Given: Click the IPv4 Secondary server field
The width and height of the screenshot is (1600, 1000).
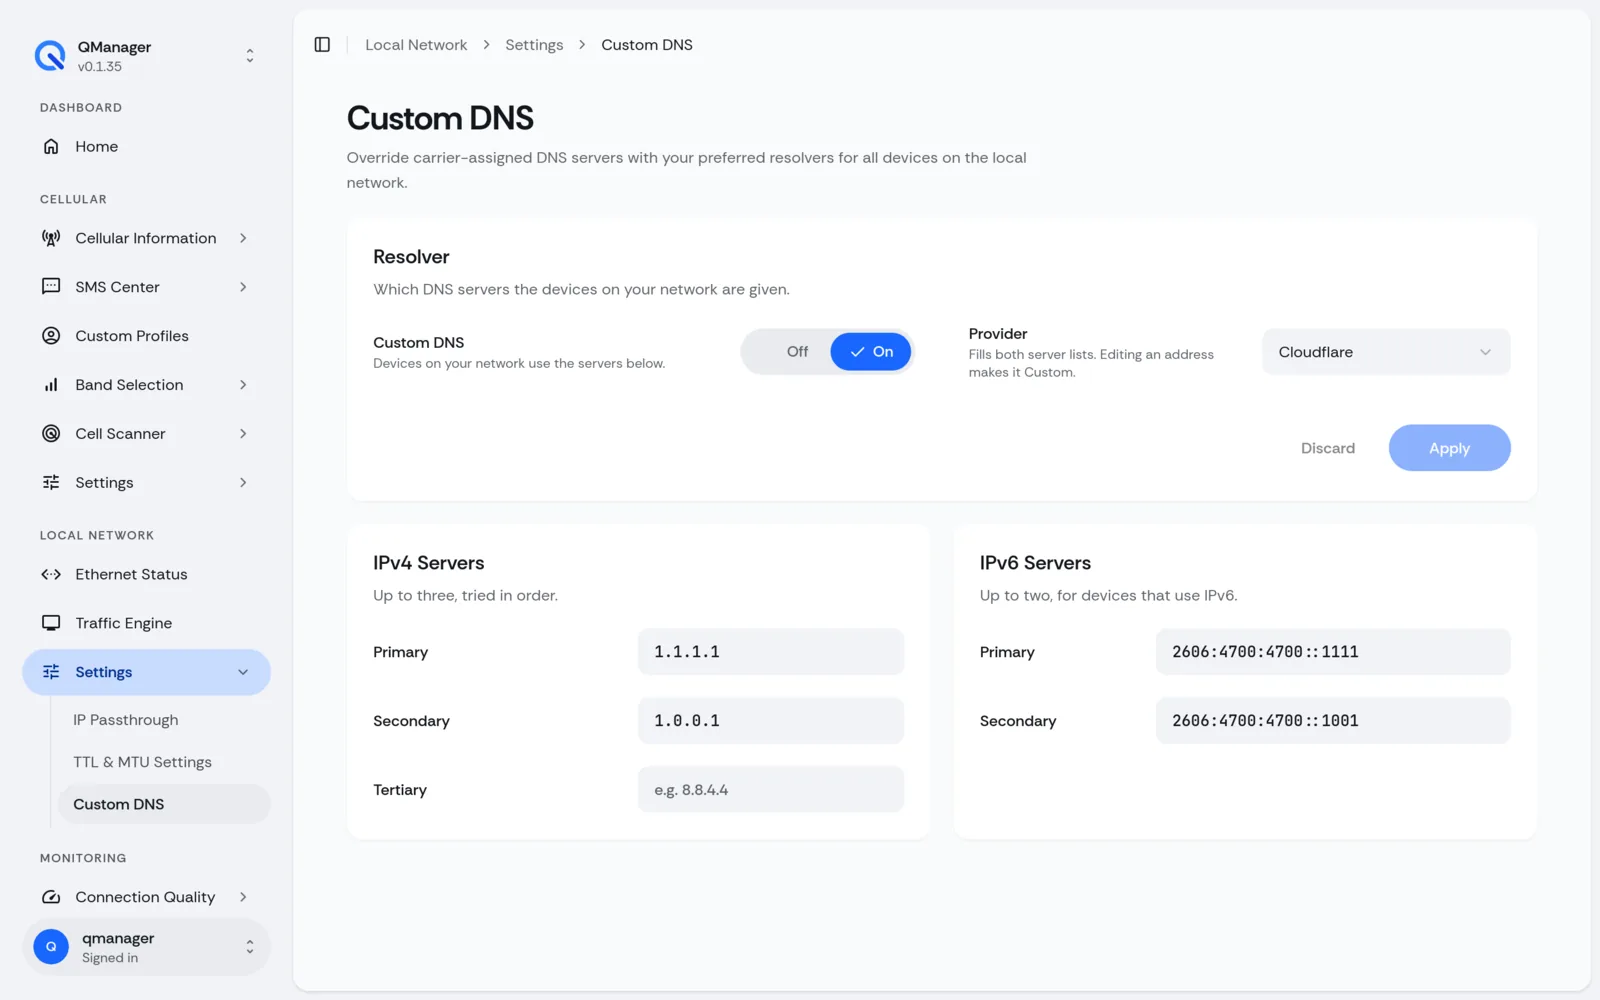Looking at the screenshot, I should point(771,721).
